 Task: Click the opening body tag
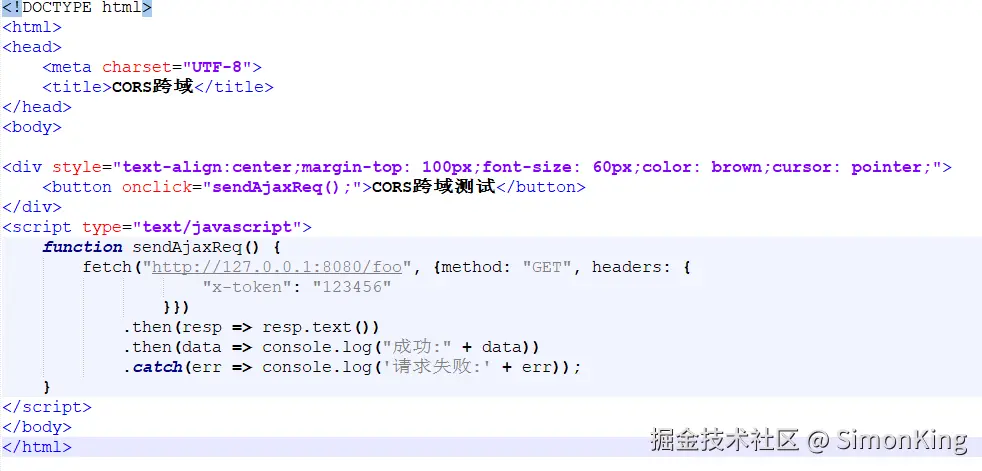(x=32, y=127)
